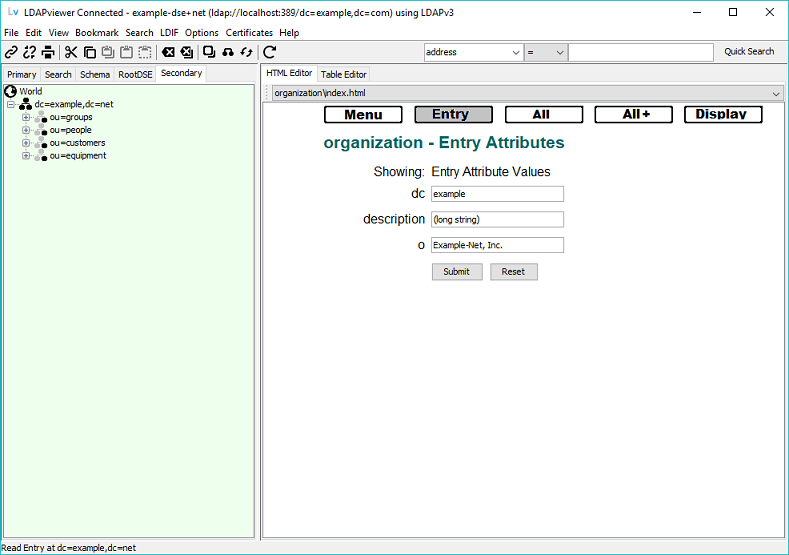Image resolution: width=789 pixels, height=555 pixels.
Task: Expand the ou=customers tree node
Action: 26,143
